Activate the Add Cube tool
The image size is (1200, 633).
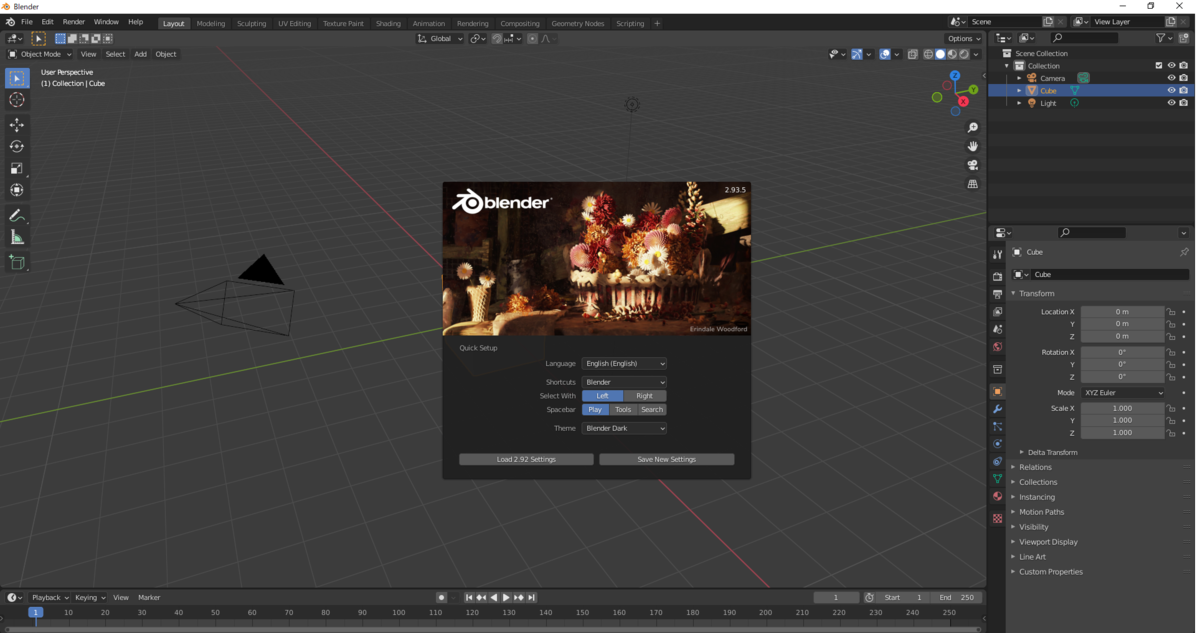pyautogui.click(x=17, y=262)
